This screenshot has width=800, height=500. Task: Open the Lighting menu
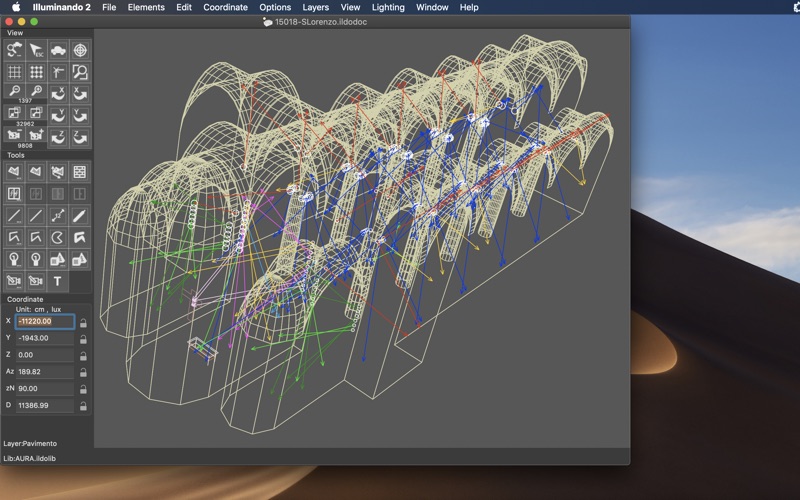(388, 7)
